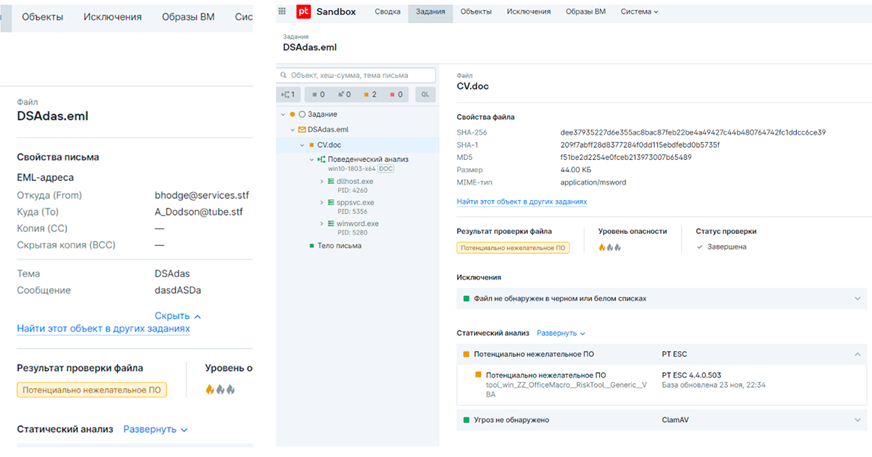Click the SHA-1 hash value 209f7abf…
This screenshot has width=872, height=457.
click(x=640, y=145)
